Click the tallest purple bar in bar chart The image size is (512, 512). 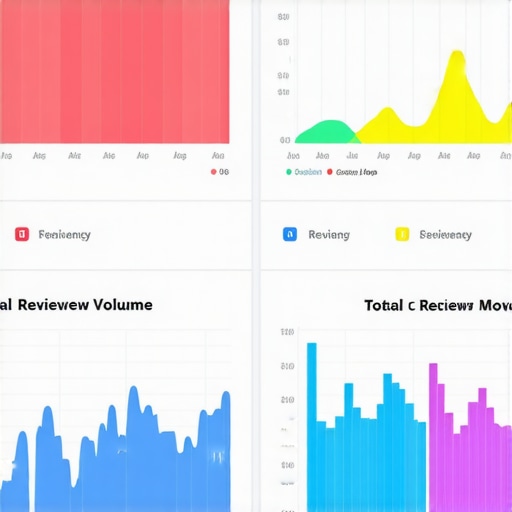click(x=433, y=437)
